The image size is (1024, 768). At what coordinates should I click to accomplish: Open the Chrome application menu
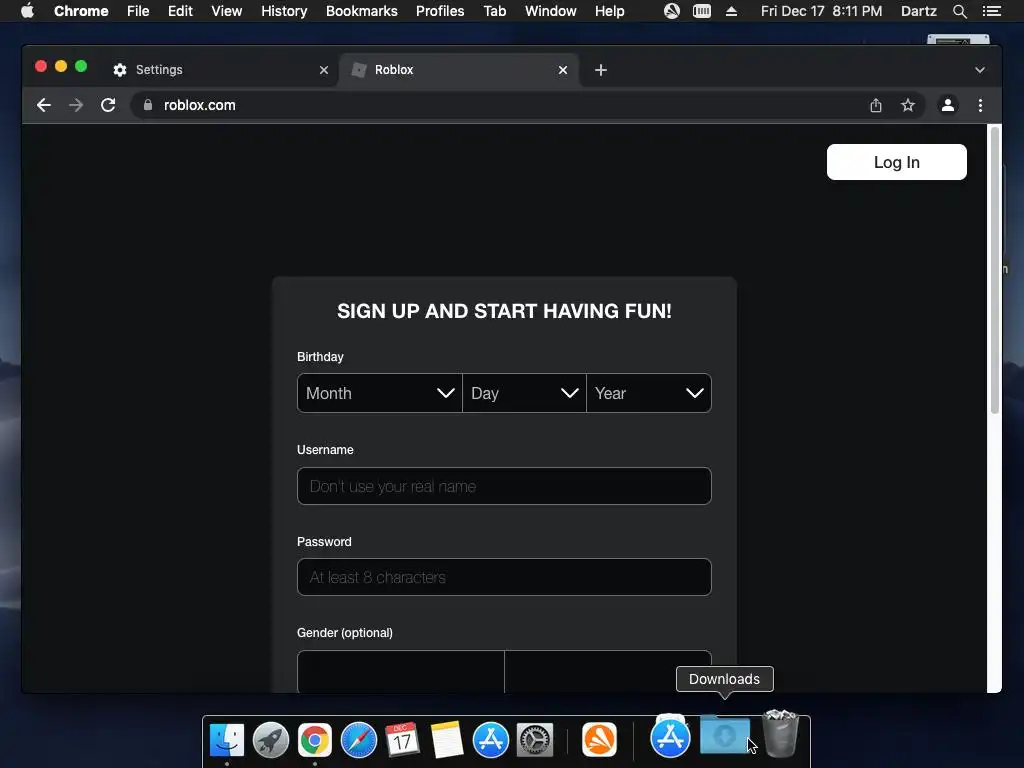81,11
